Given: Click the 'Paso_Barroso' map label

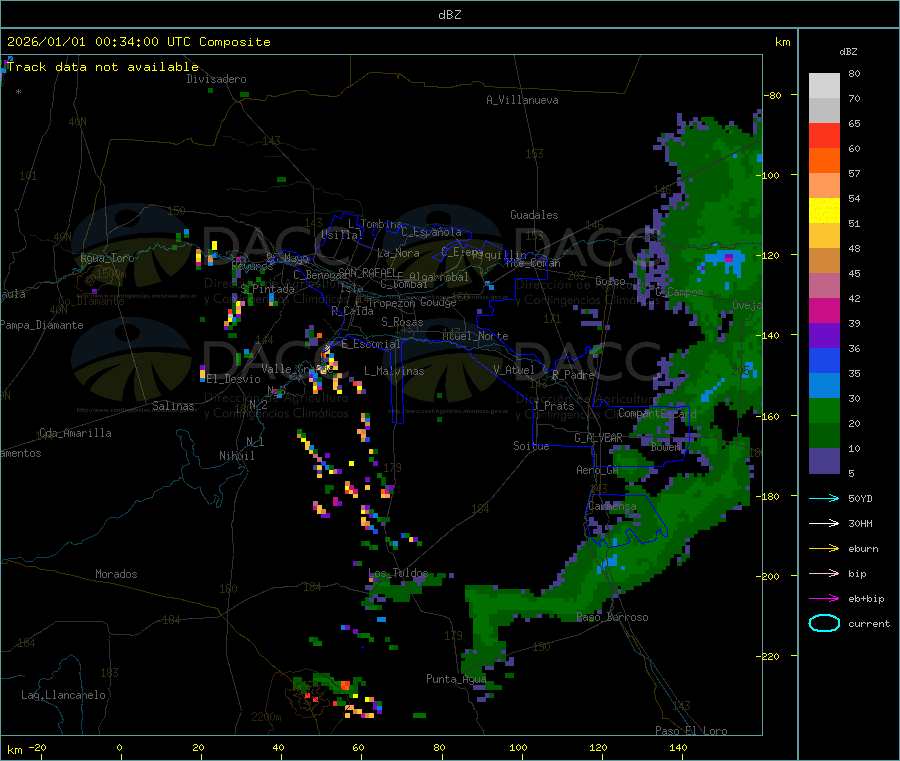Looking at the screenshot, I should point(612,617).
